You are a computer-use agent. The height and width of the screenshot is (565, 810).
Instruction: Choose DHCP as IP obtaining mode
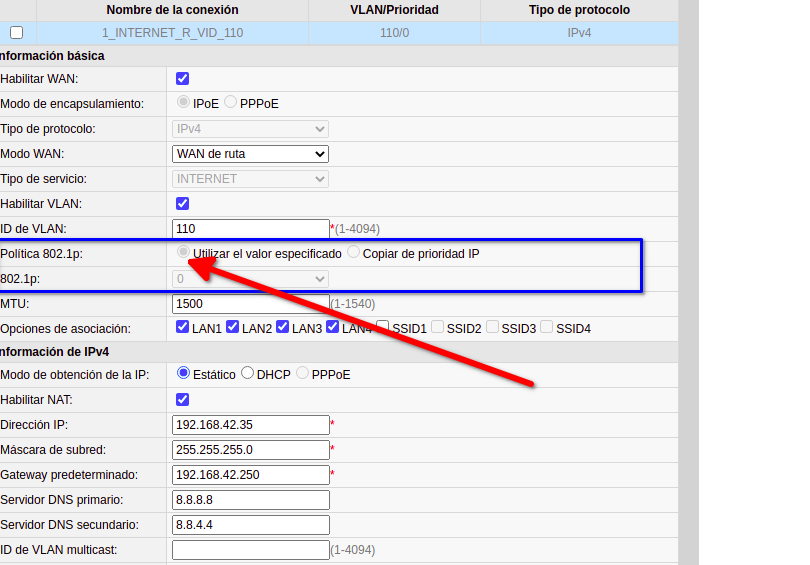(x=247, y=373)
